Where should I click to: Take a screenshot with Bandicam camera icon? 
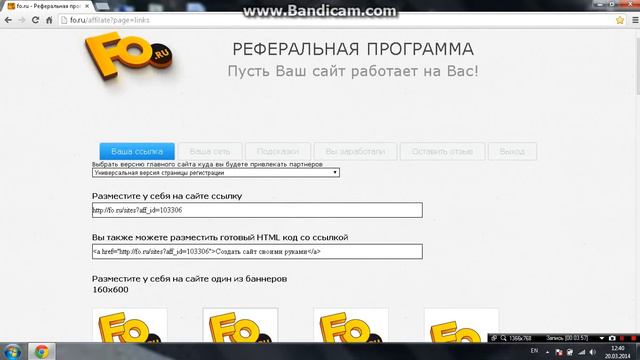(x=612, y=338)
